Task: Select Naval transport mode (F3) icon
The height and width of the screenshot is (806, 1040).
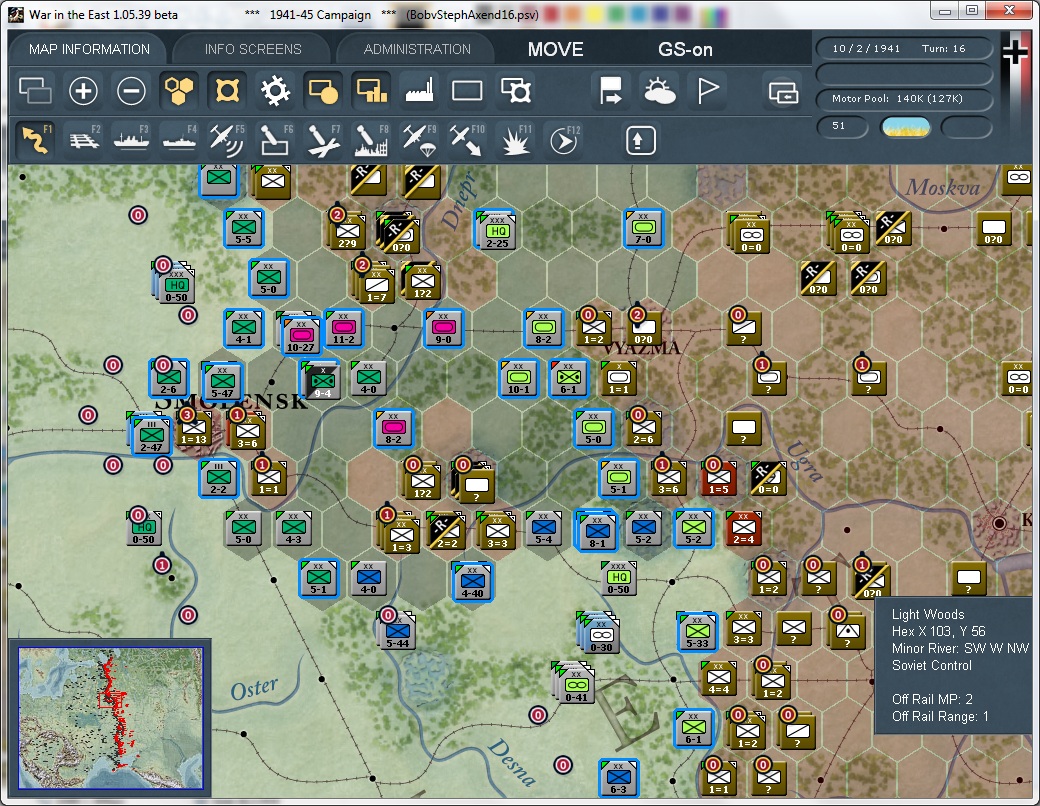Action: 131,139
